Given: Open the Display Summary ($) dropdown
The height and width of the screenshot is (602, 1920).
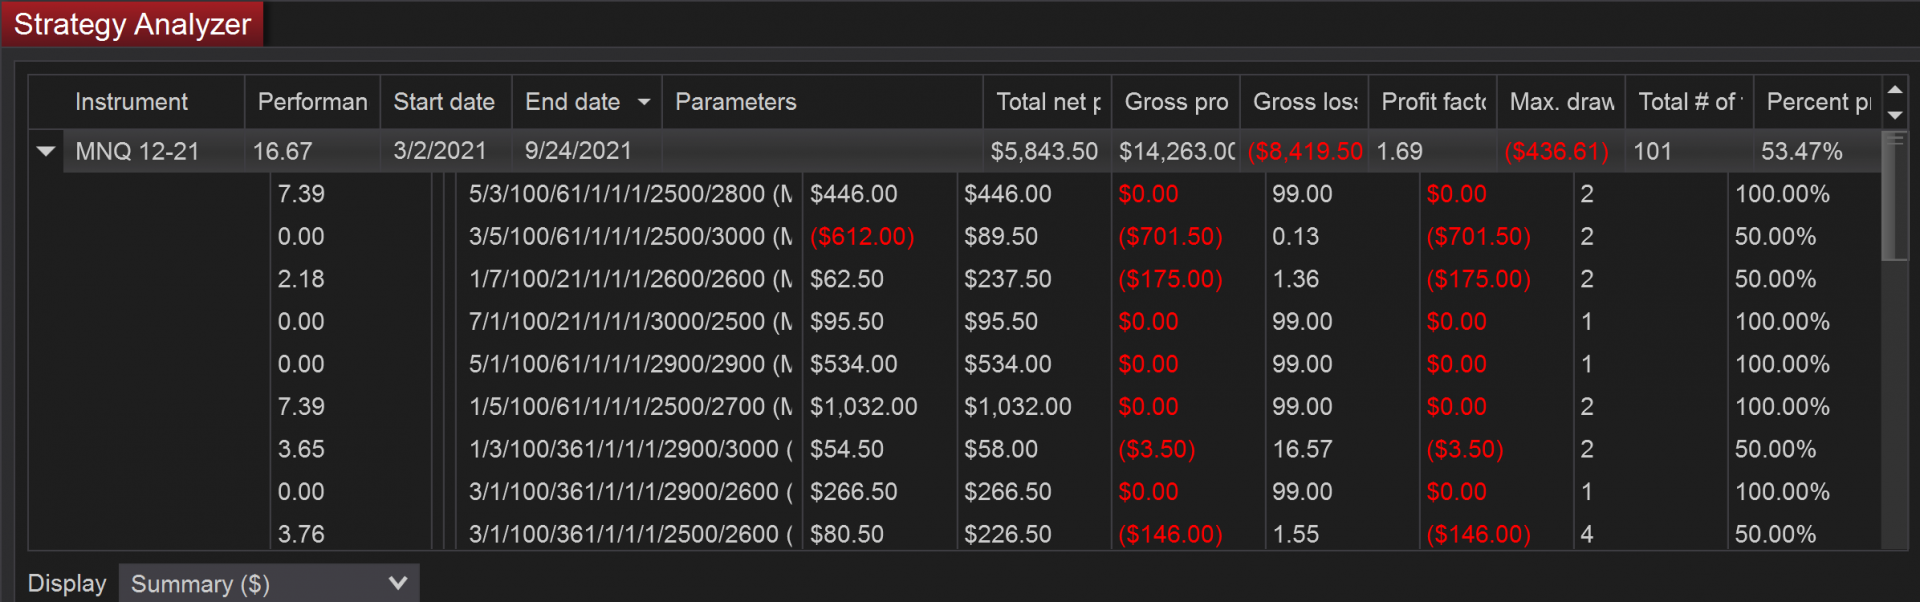Looking at the screenshot, I should coord(268,584).
